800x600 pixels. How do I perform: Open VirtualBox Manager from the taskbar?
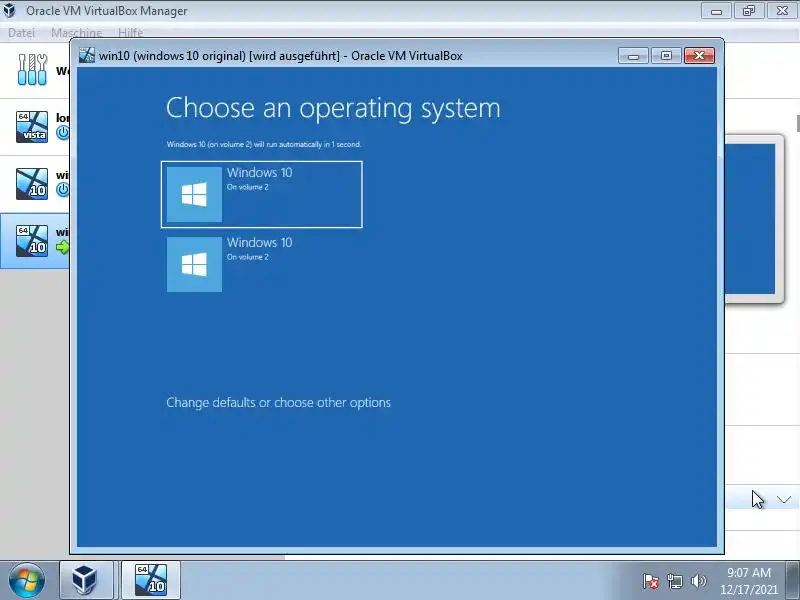(85, 580)
